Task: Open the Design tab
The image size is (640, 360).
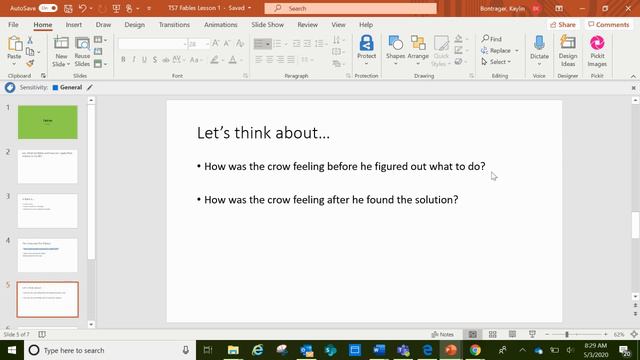Action: click(134, 24)
